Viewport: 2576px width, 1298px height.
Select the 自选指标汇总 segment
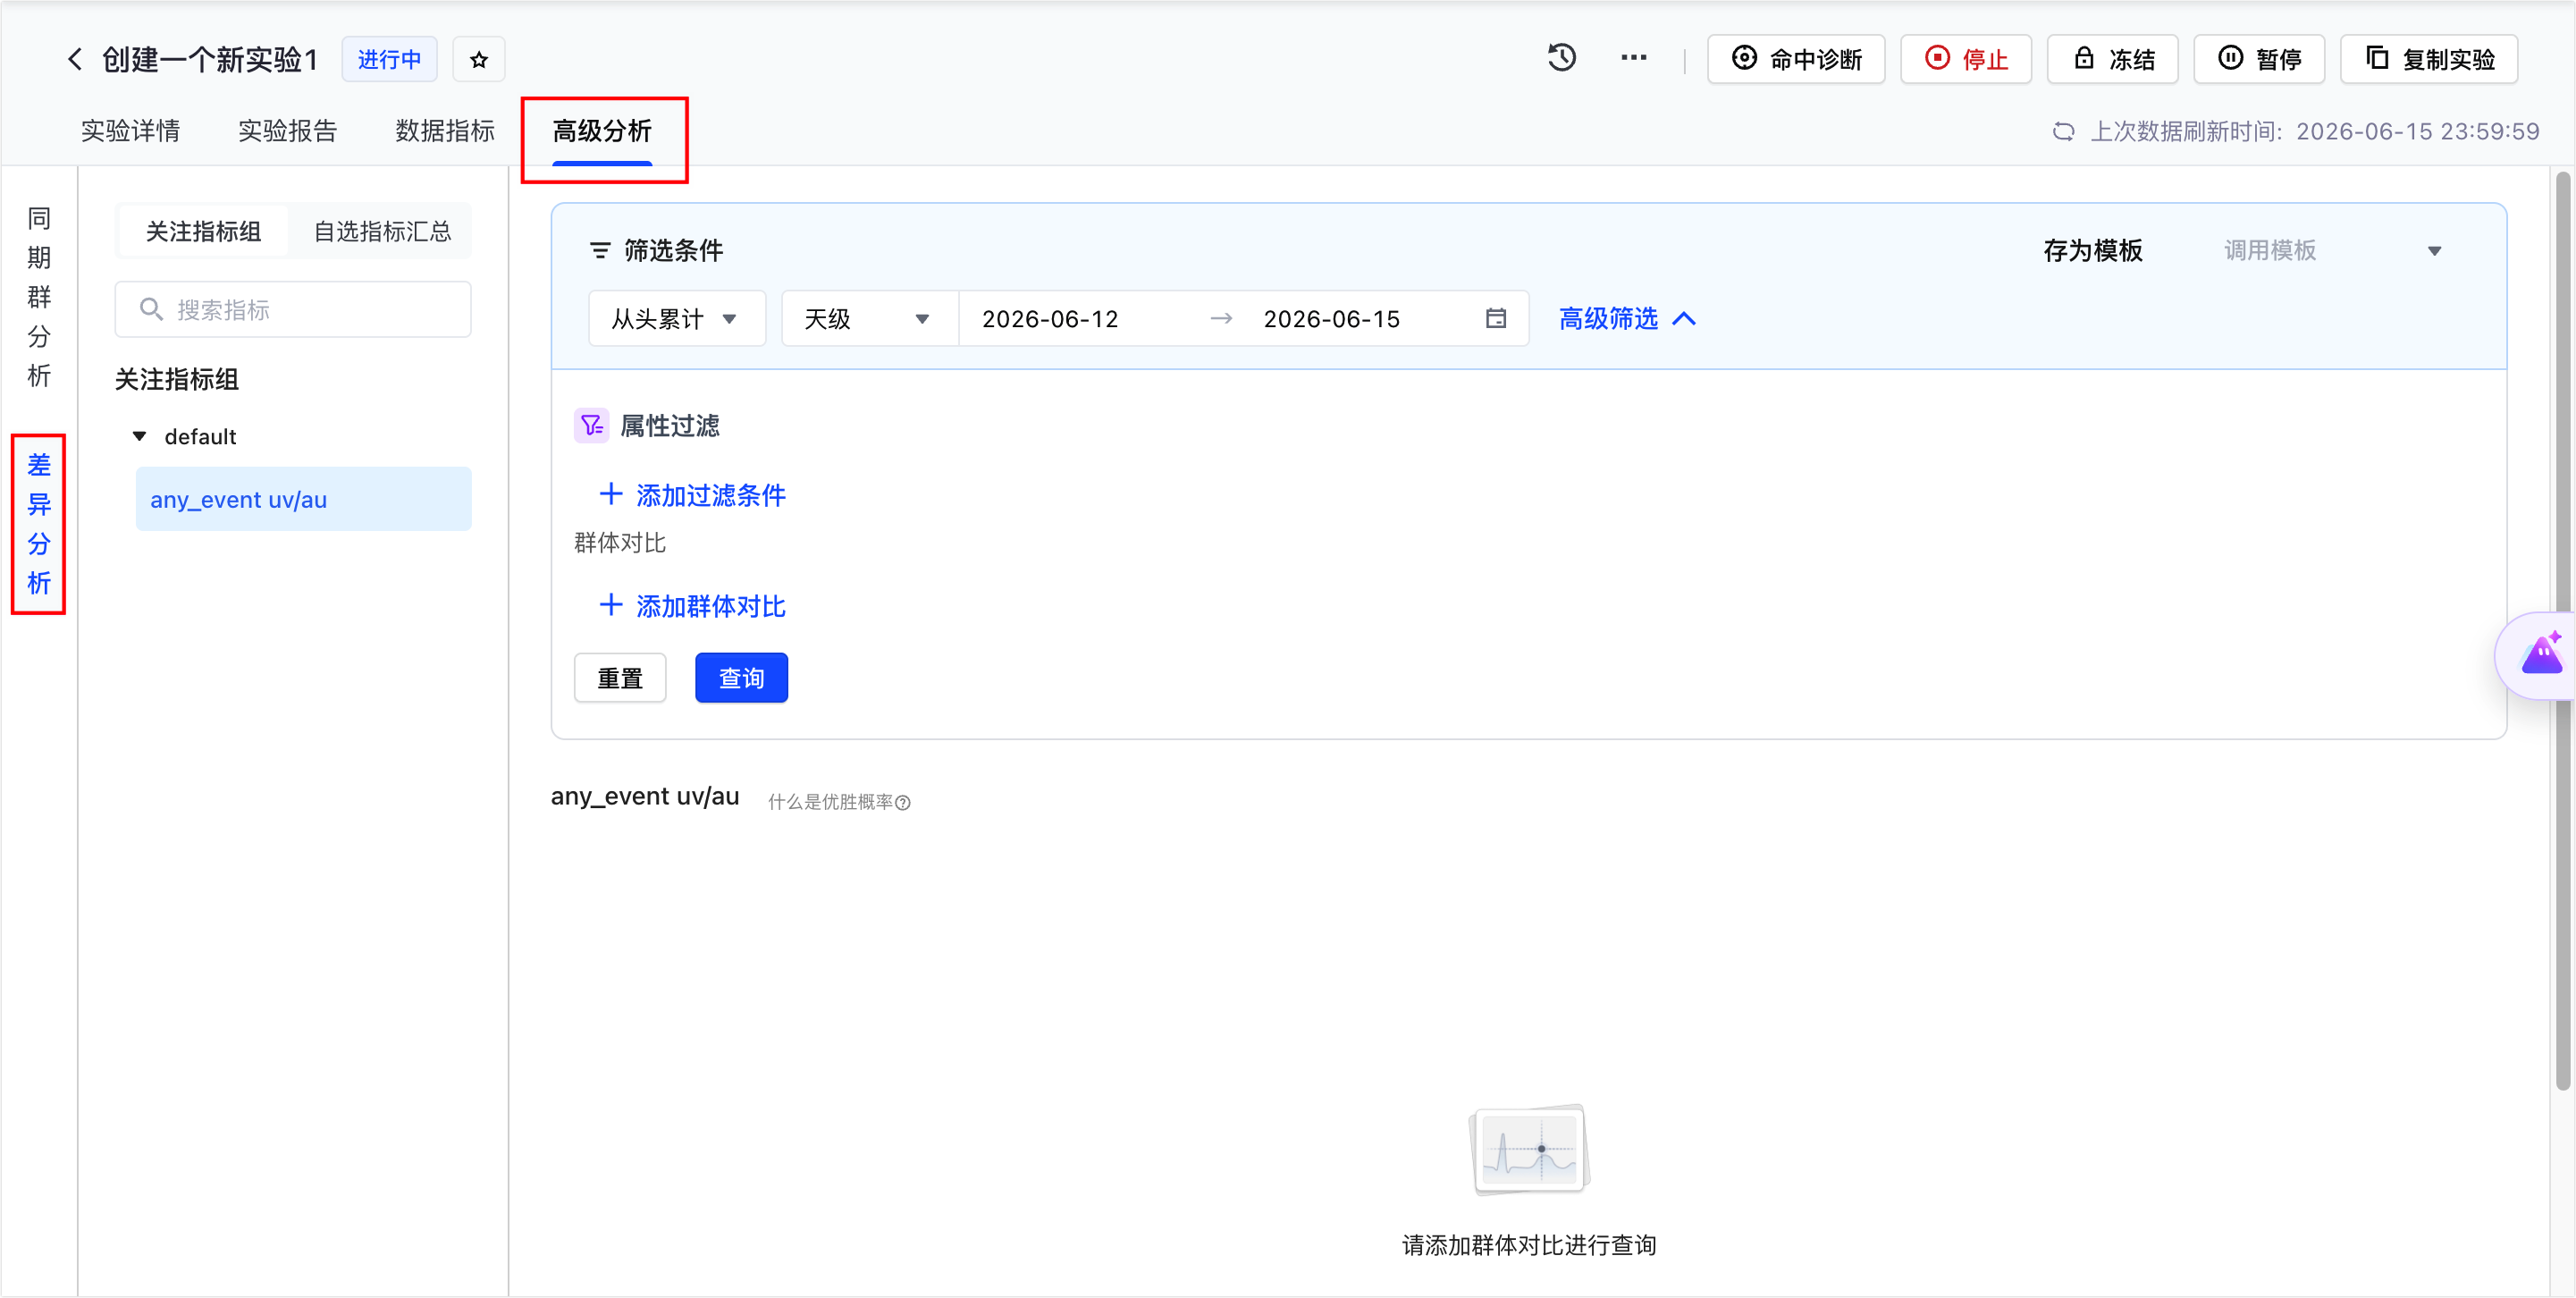click(382, 231)
